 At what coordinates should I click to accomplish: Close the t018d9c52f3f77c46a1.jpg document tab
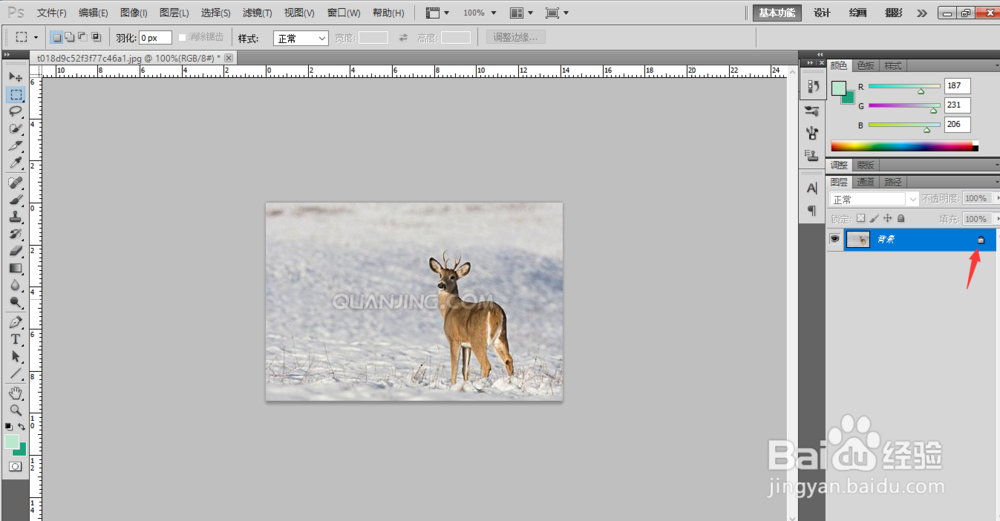pyautogui.click(x=228, y=58)
